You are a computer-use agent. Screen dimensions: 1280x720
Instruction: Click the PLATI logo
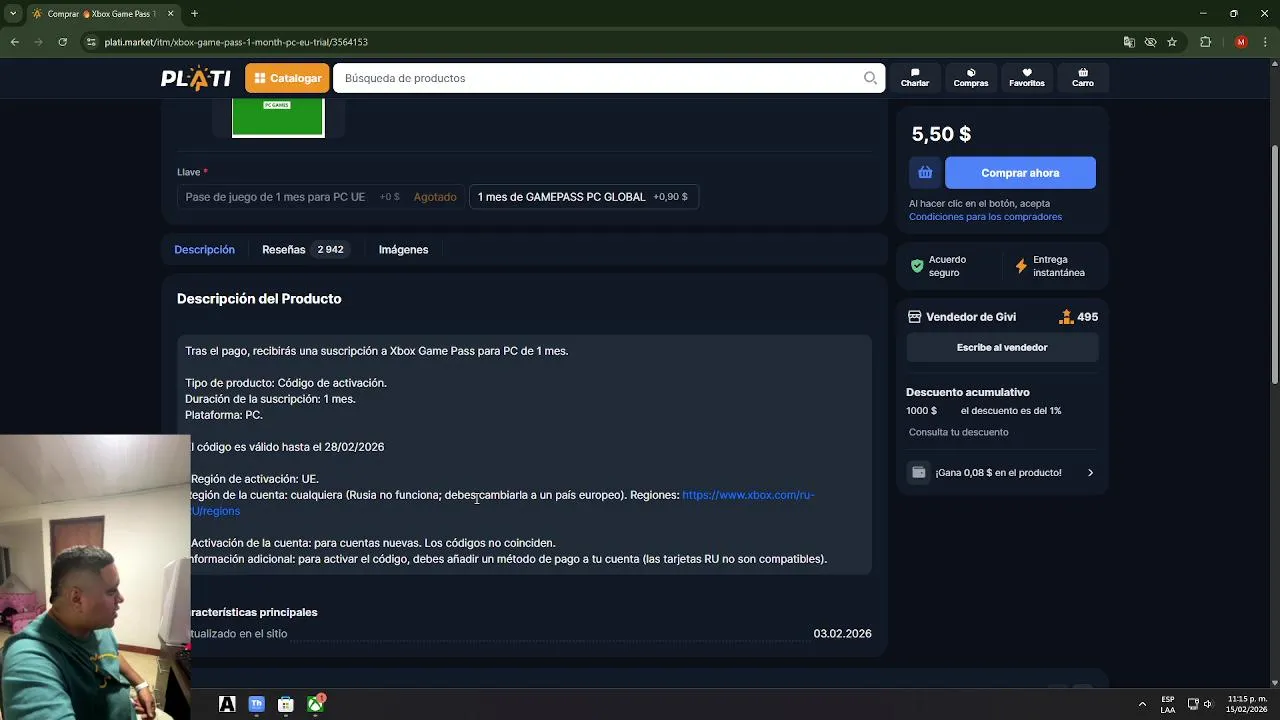point(196,78)
